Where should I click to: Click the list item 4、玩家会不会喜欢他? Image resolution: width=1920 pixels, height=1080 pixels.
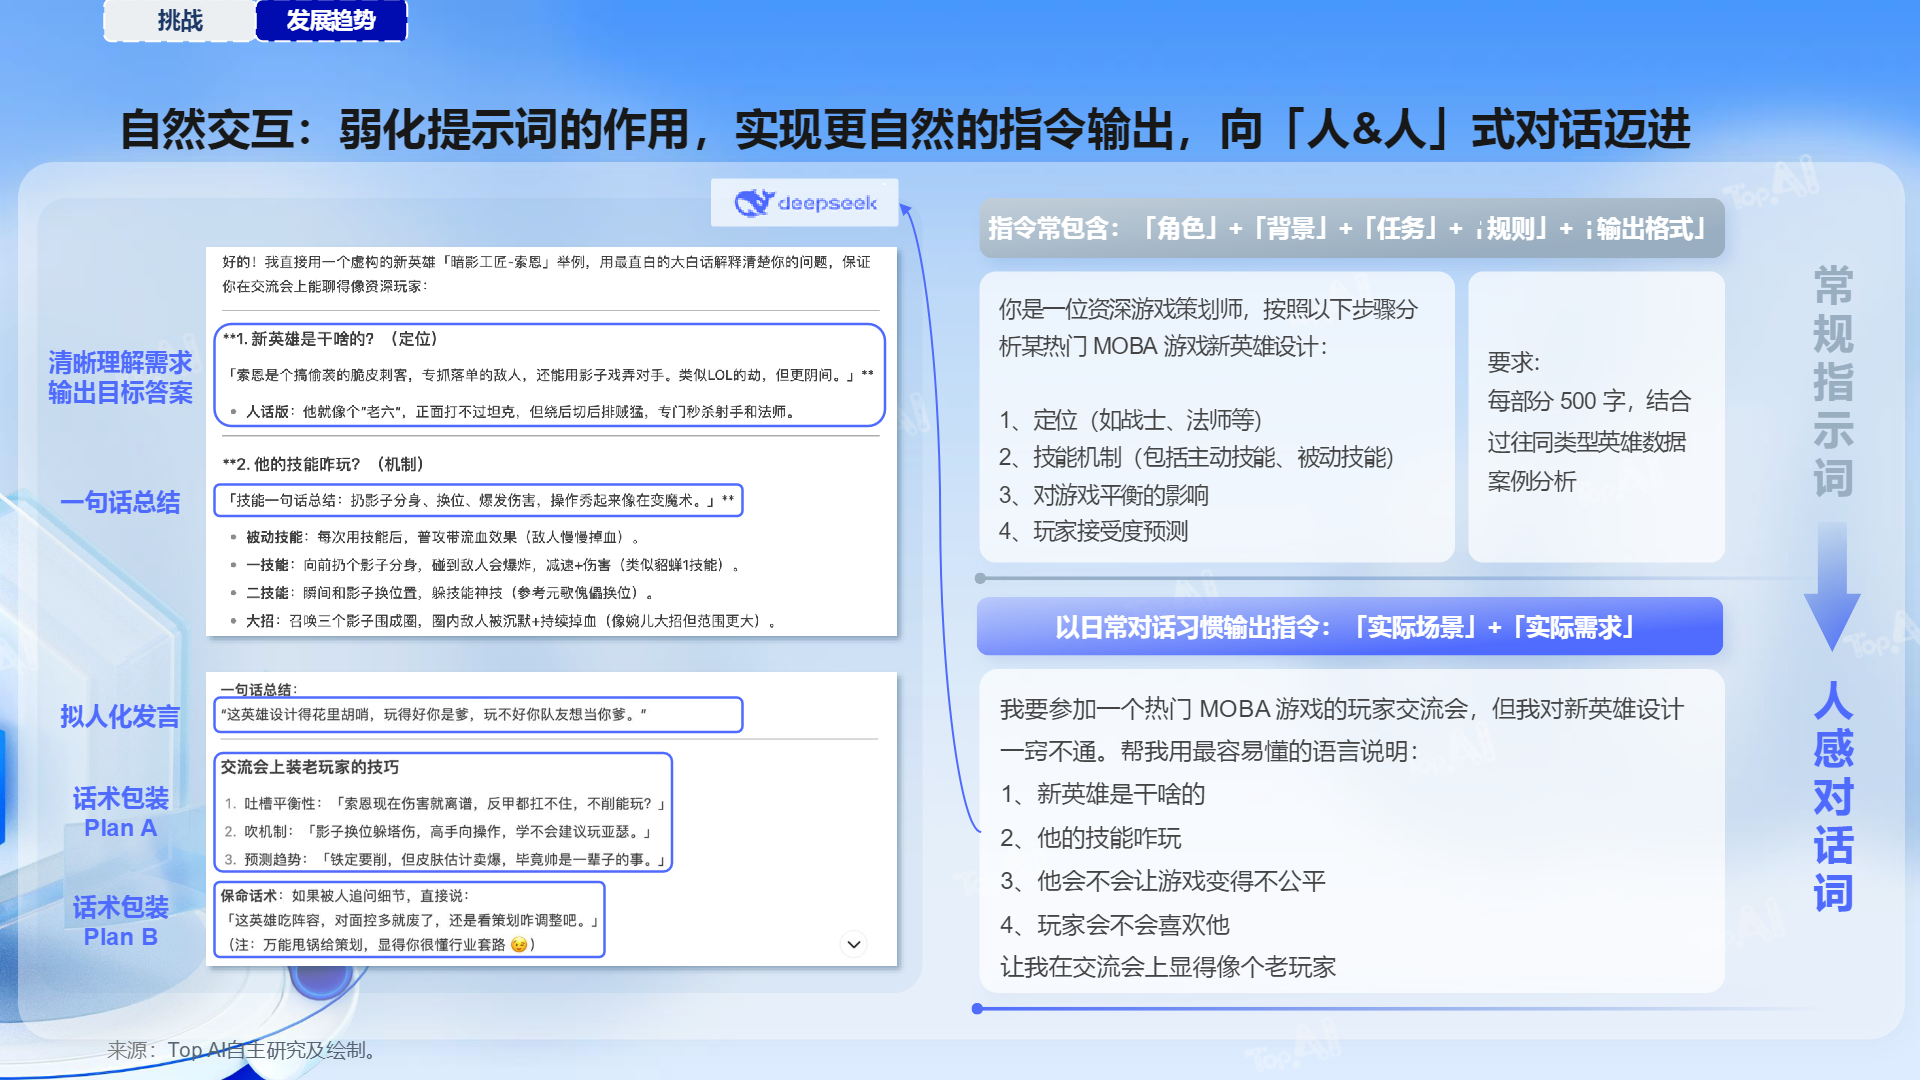click(x=1114, y=925)
